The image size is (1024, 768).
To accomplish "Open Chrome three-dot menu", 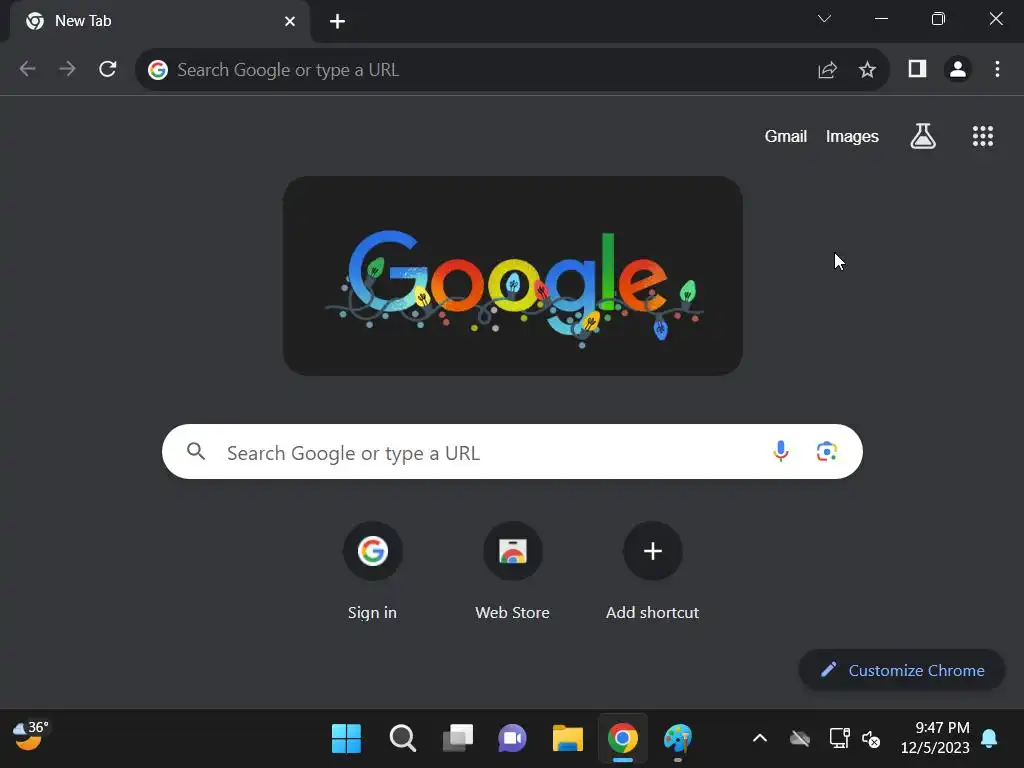I will tap(997, 69).
